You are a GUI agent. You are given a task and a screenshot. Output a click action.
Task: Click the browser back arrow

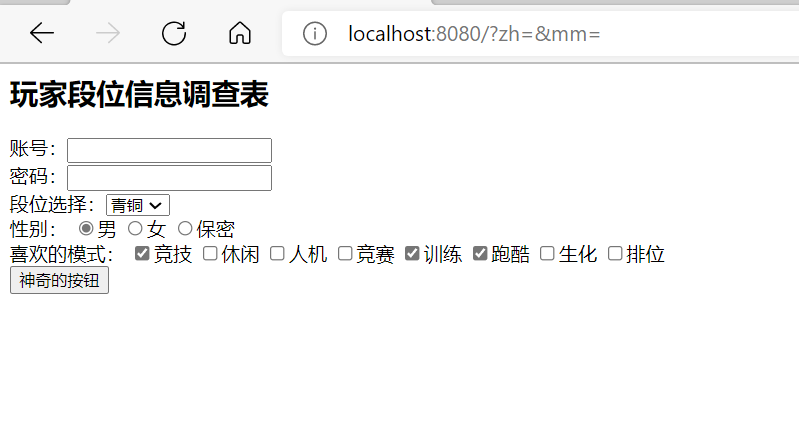42,34
